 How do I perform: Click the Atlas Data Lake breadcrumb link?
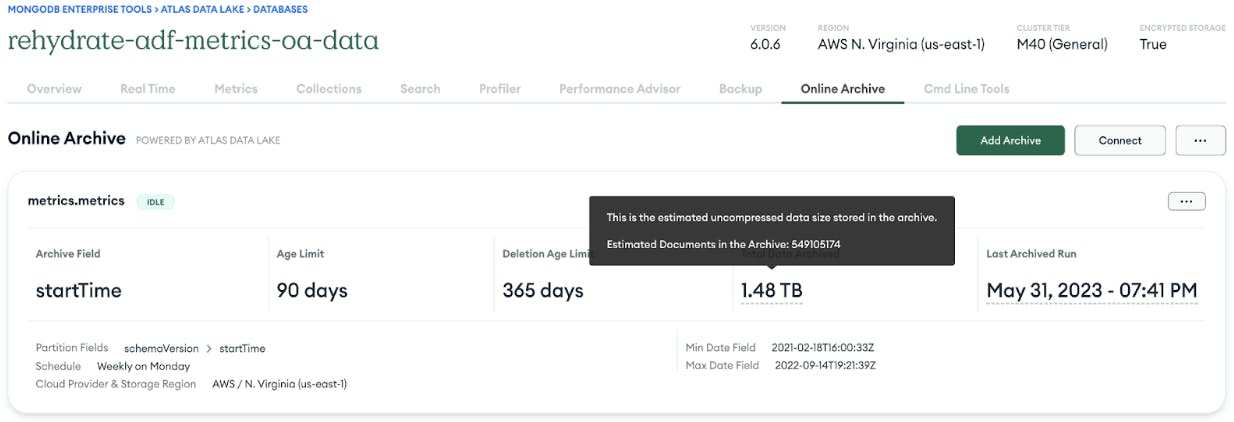point(206,9)
